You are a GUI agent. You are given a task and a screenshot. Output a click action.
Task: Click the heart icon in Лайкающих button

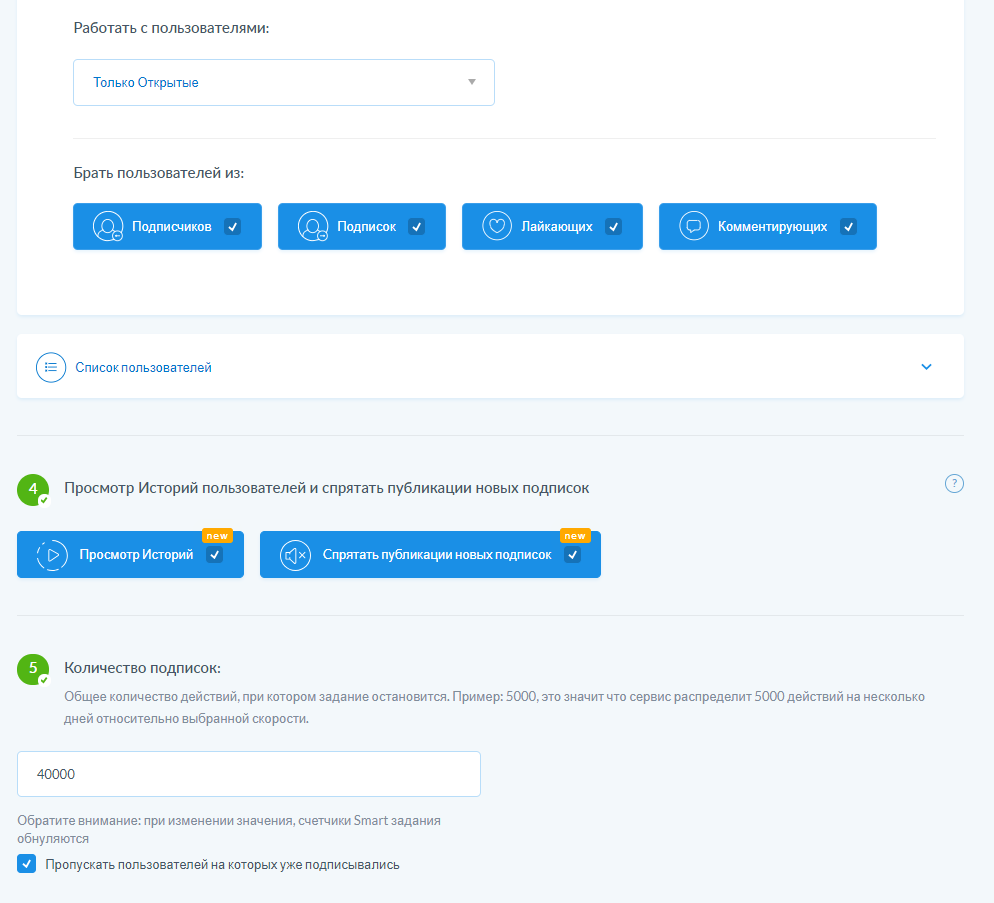(x=497, y=227)
